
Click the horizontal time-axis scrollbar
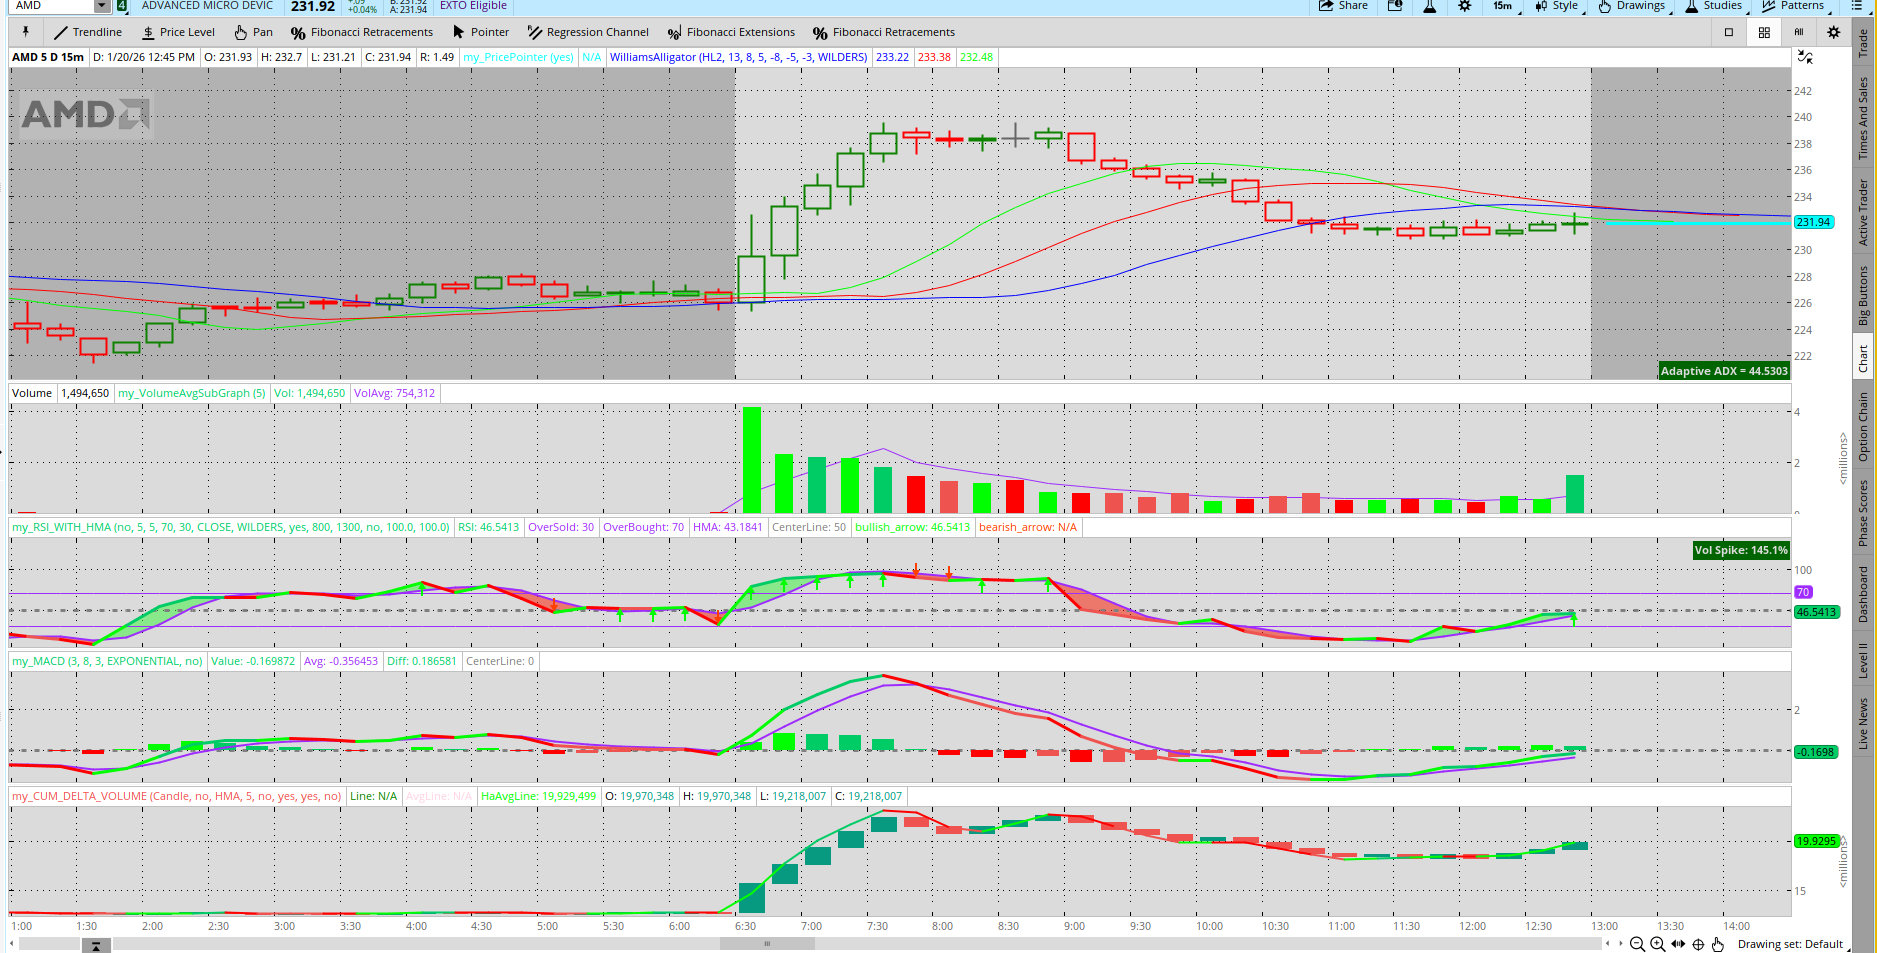767,943
